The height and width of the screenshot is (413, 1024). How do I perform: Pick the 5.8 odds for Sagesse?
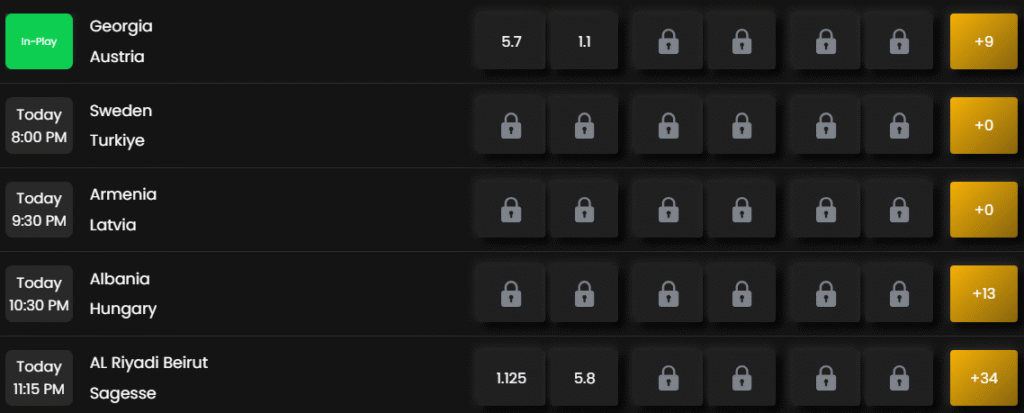point(584,378)
